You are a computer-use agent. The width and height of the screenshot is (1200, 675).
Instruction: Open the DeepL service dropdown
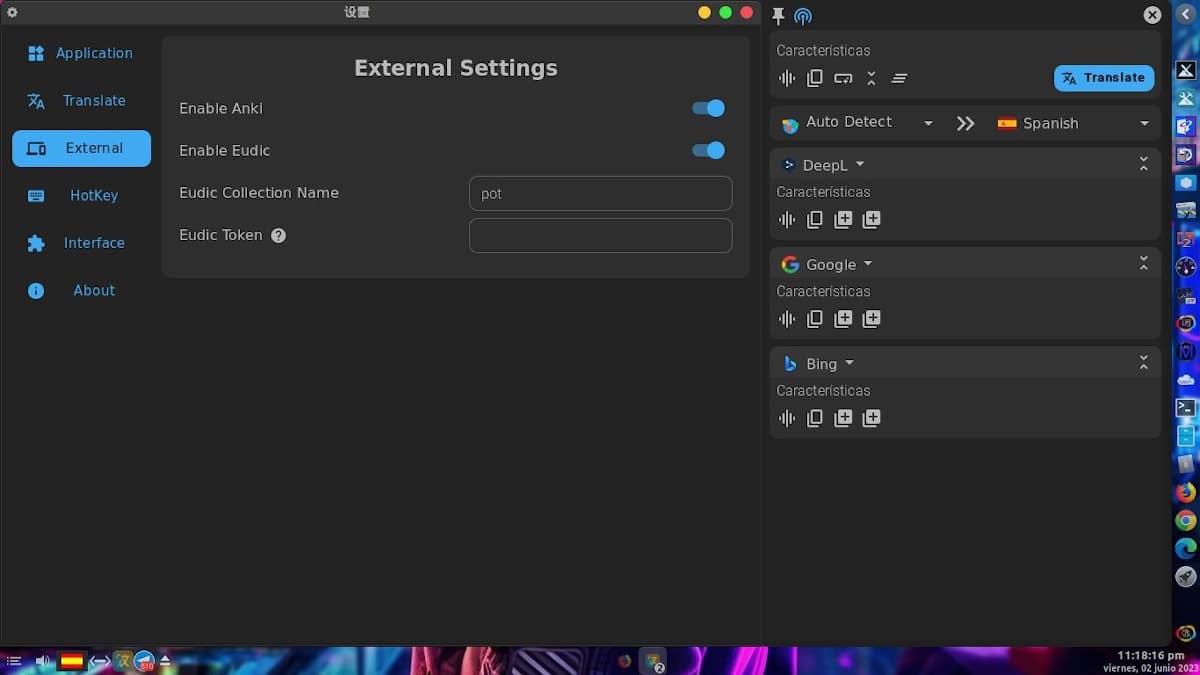[x=824, y=165]
